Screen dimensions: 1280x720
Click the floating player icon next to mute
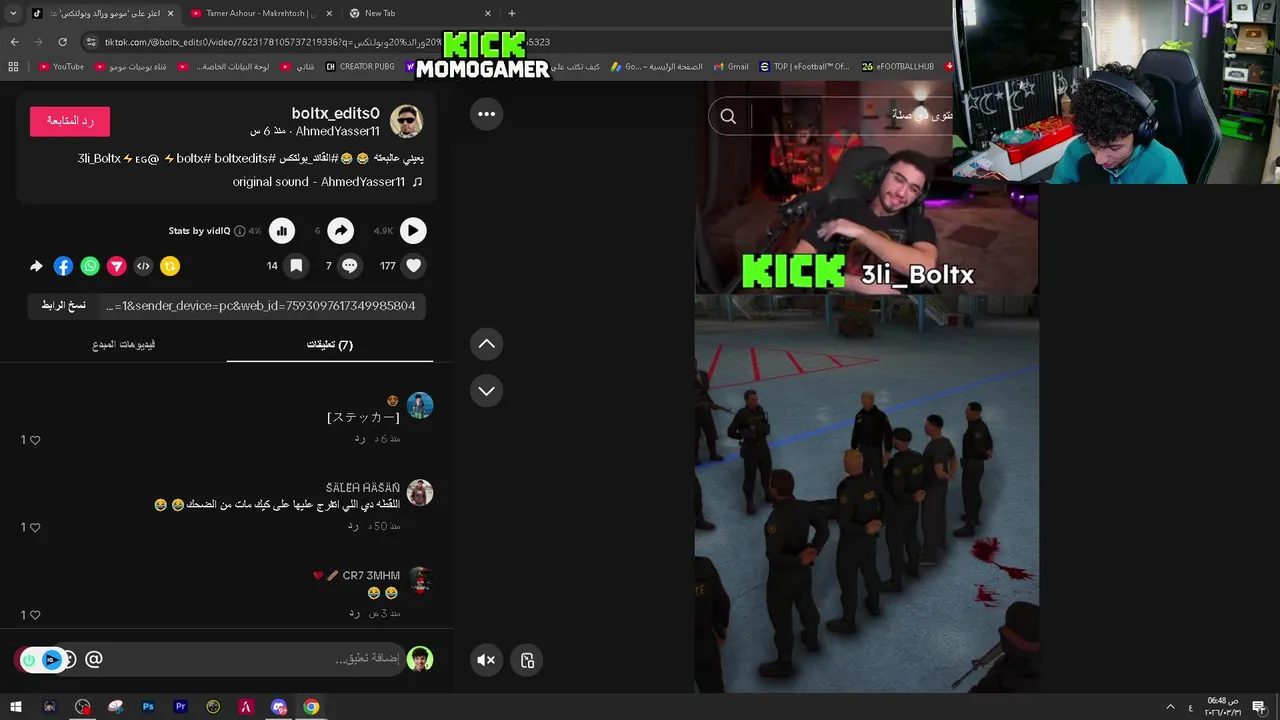click(527, 660)
